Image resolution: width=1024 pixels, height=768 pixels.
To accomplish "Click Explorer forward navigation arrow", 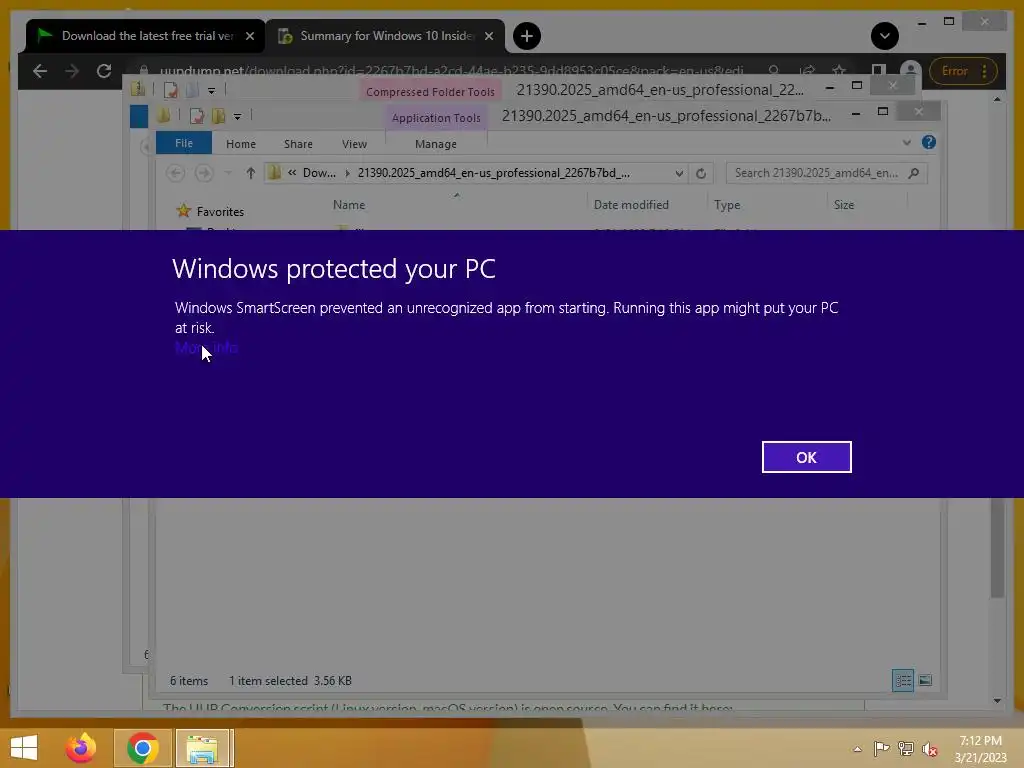I will click(x=204, y=173).
